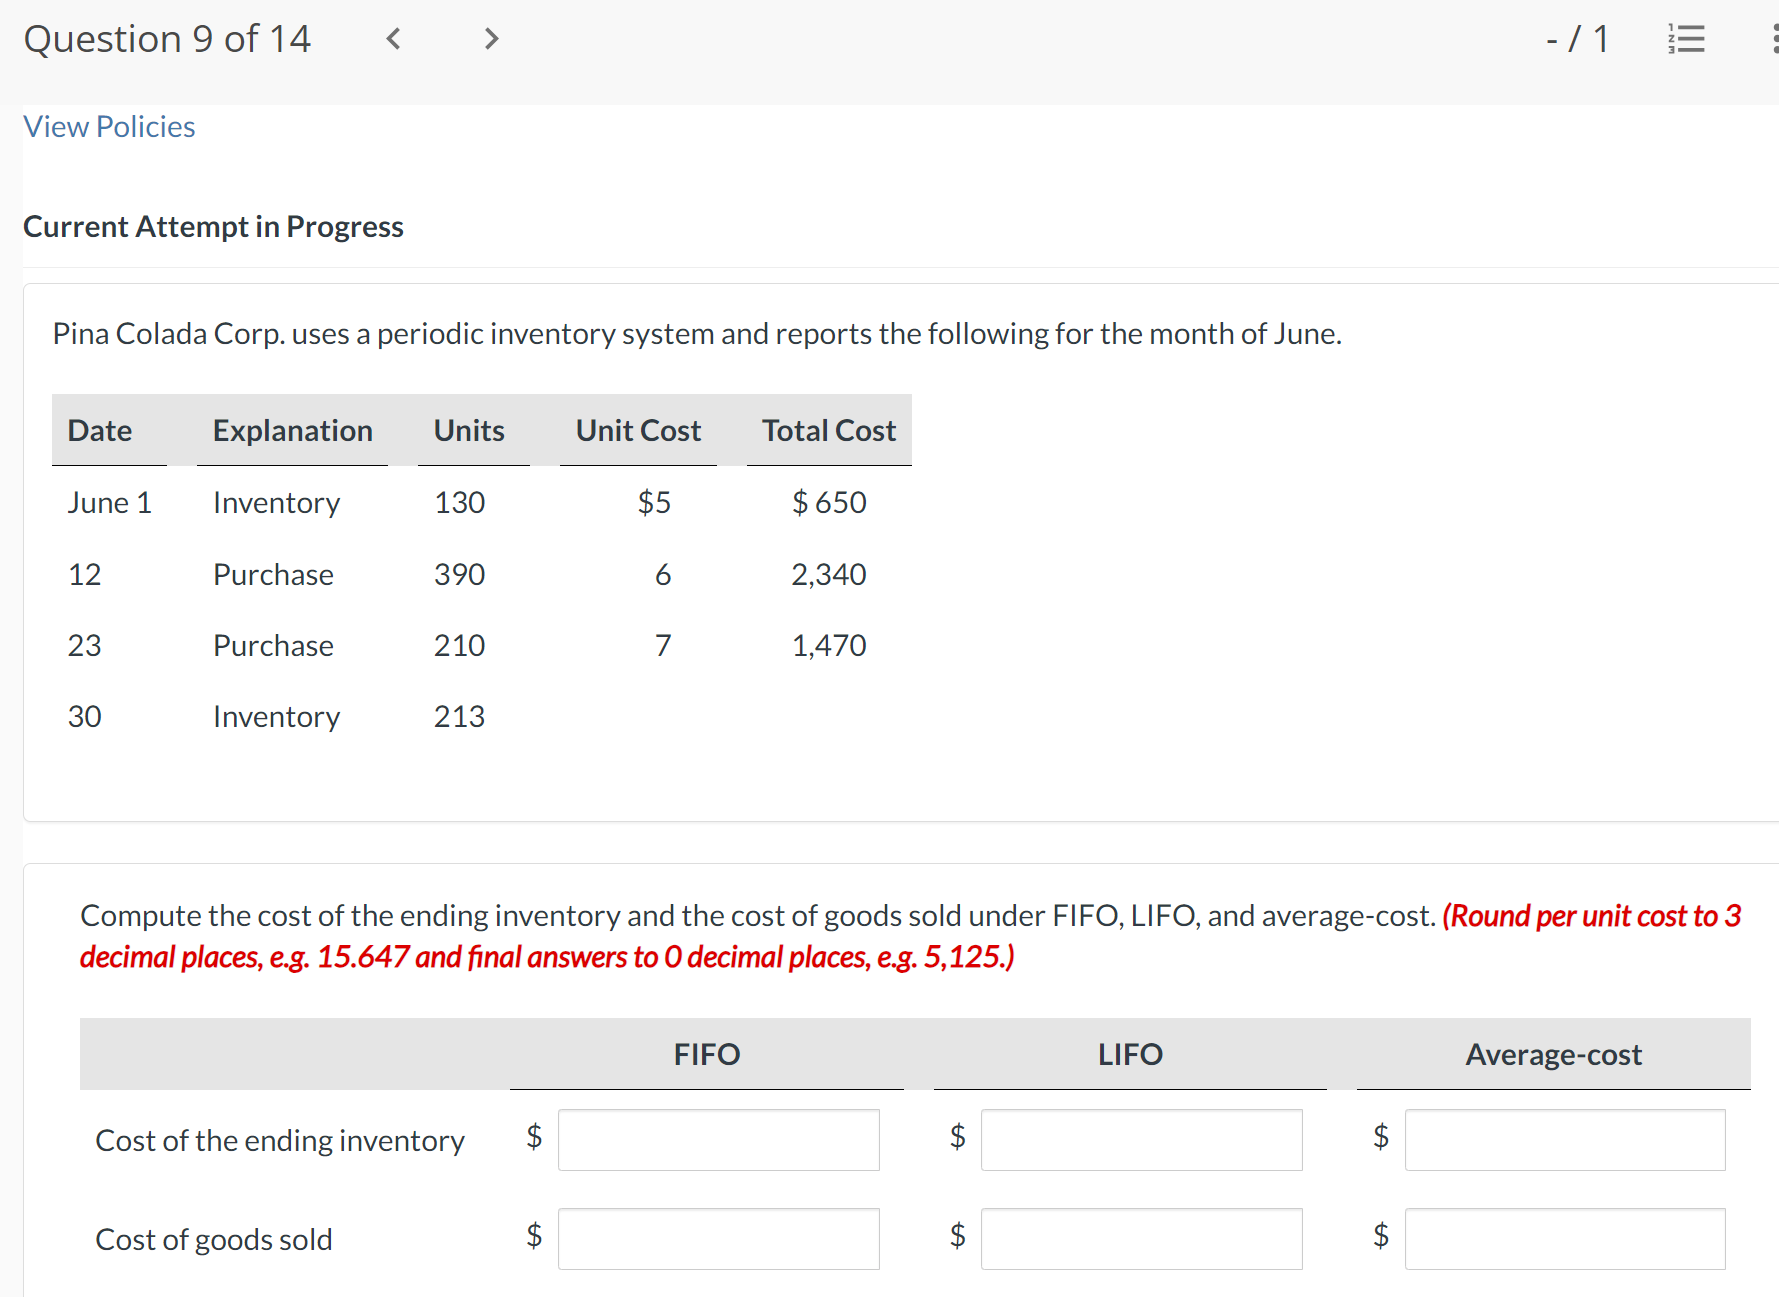Viewport: 1779px width, 1297px height.
Task: Go to the next question arrow
Action: pos(490,39)
